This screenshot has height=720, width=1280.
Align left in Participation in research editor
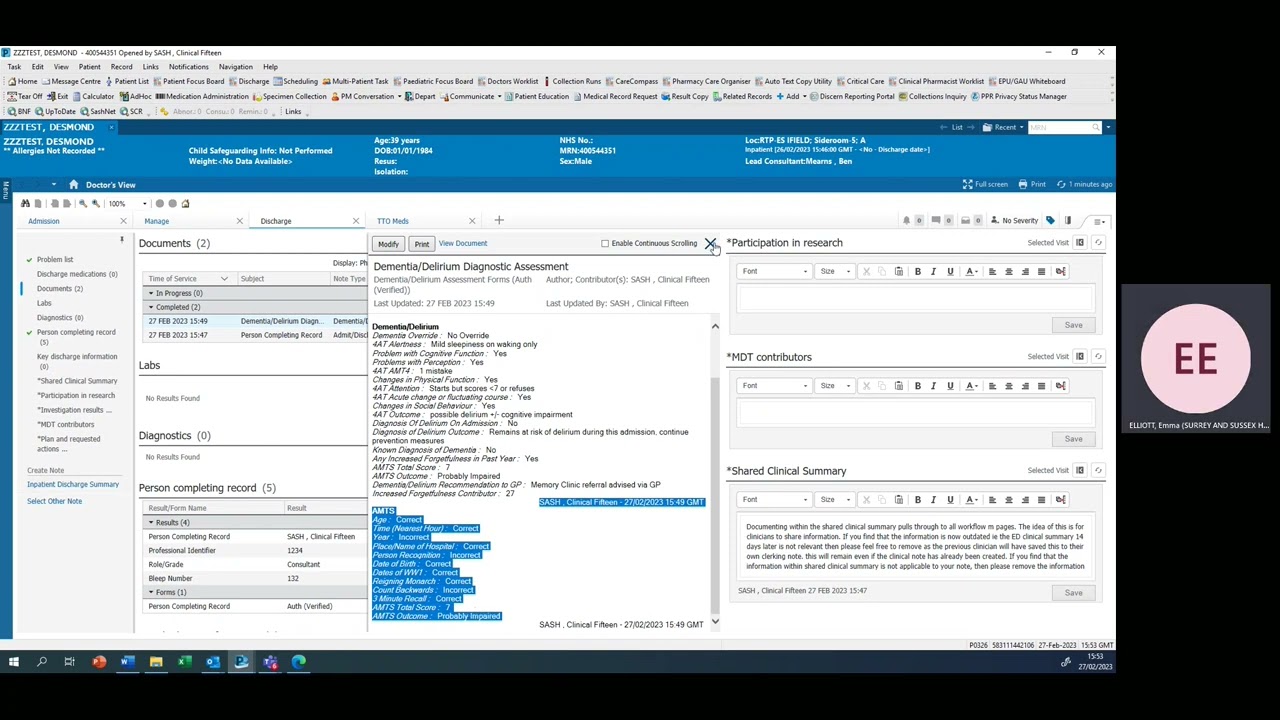(992, 271)
